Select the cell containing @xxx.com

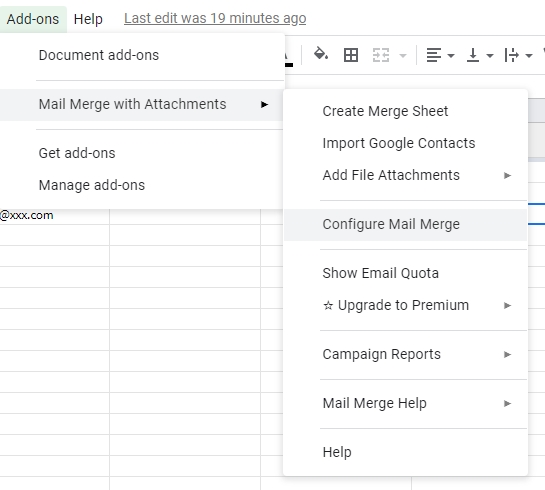pyautogui.click(x=55, y=215)
